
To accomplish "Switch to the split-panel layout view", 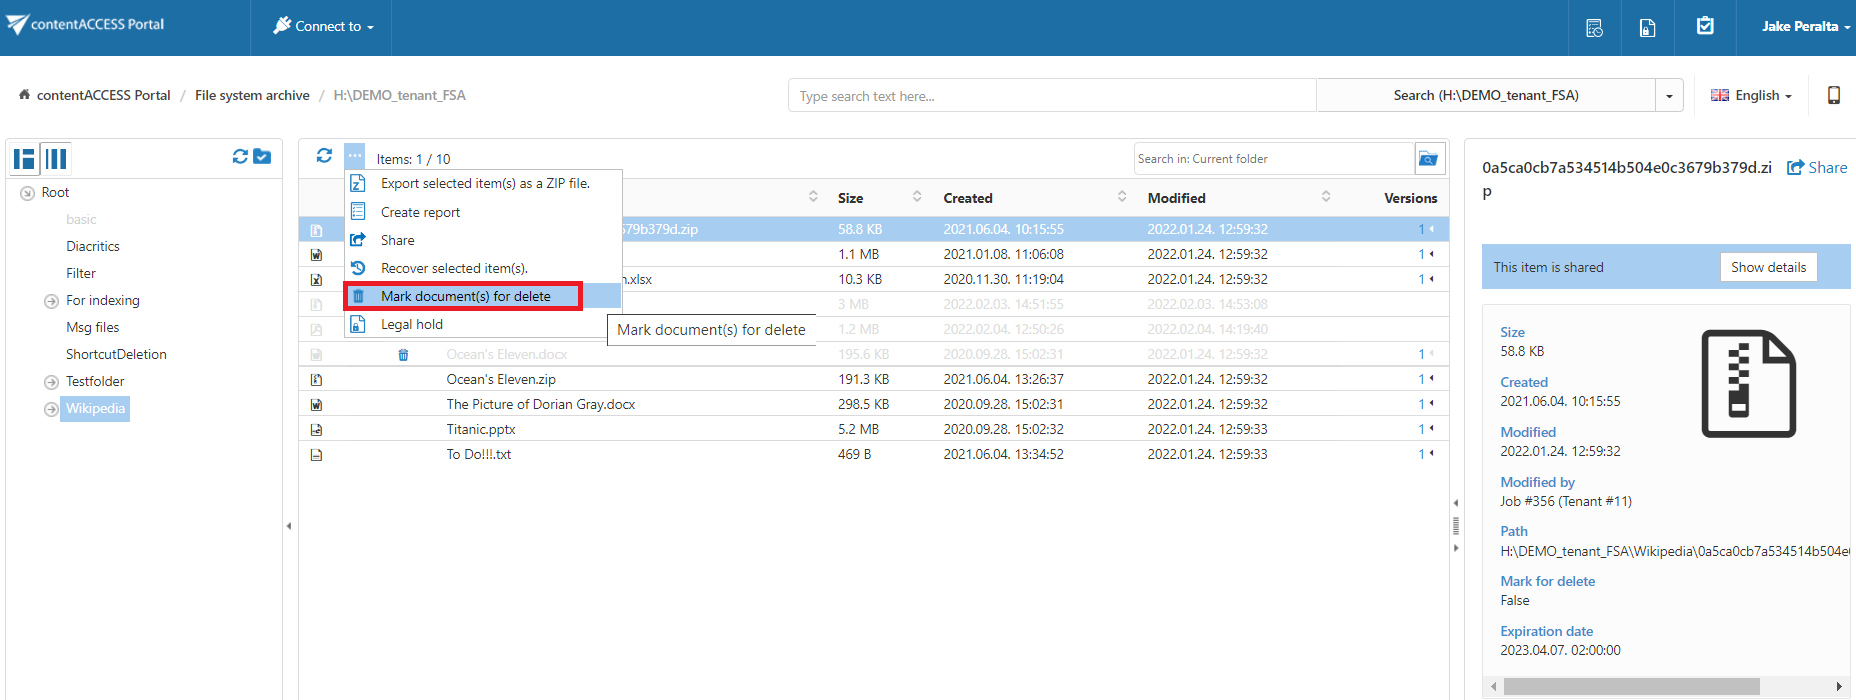I will pos(25,158).
